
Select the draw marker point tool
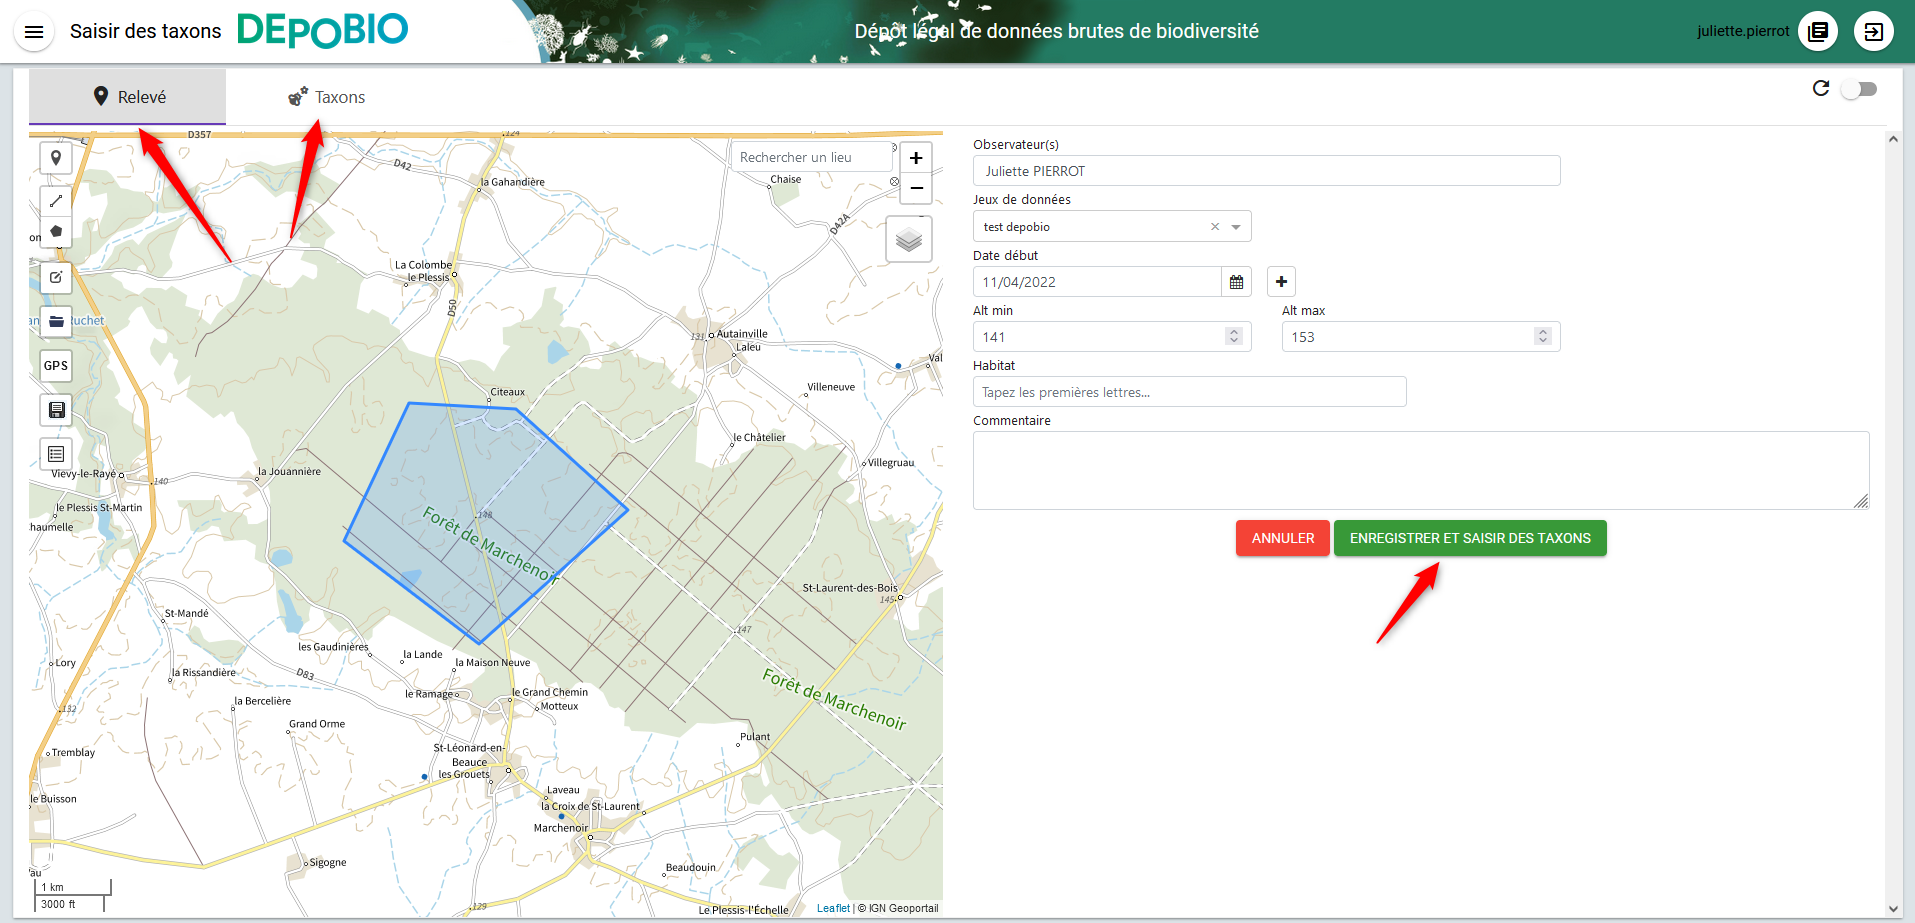[56, 158]
